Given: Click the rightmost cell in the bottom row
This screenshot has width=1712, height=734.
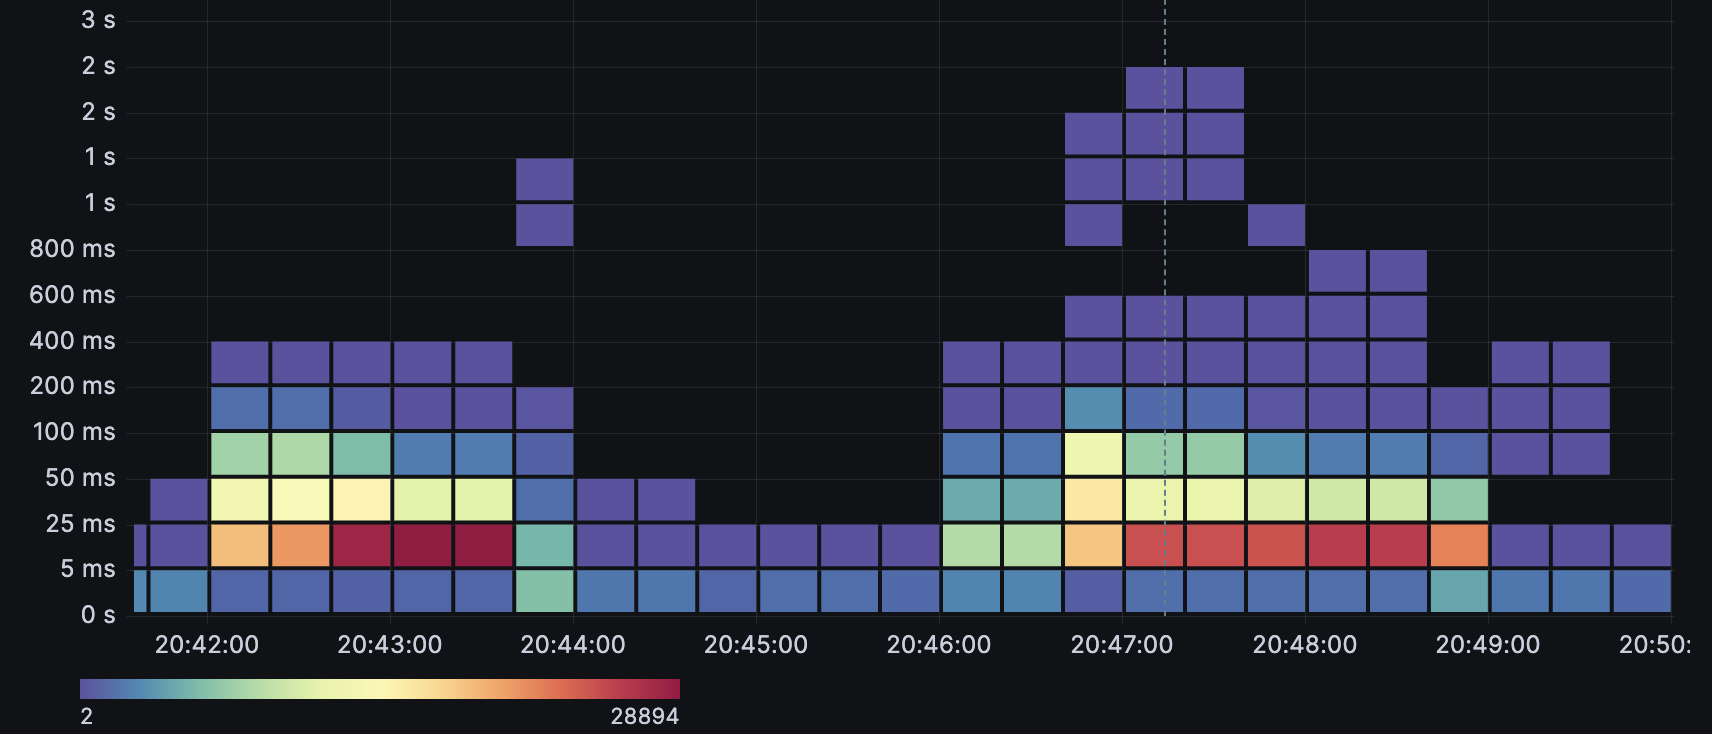Looking at the screenshot, I should pos(1642,590).
